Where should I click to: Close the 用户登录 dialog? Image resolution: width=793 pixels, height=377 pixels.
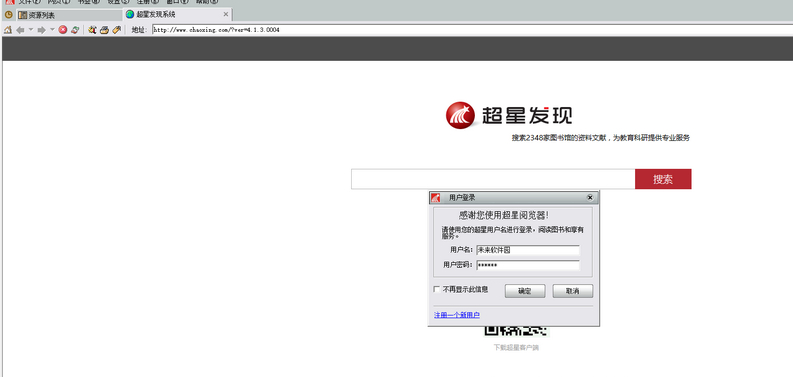point(590,197)
